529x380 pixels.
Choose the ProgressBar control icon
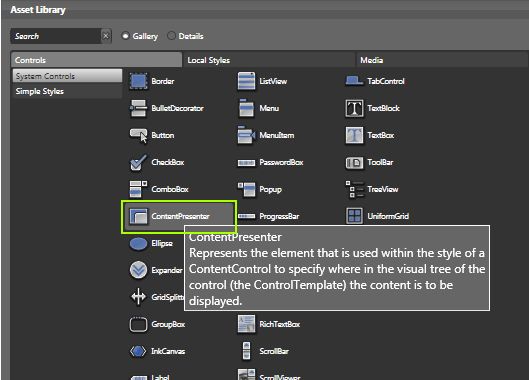[x=246, y=216]
